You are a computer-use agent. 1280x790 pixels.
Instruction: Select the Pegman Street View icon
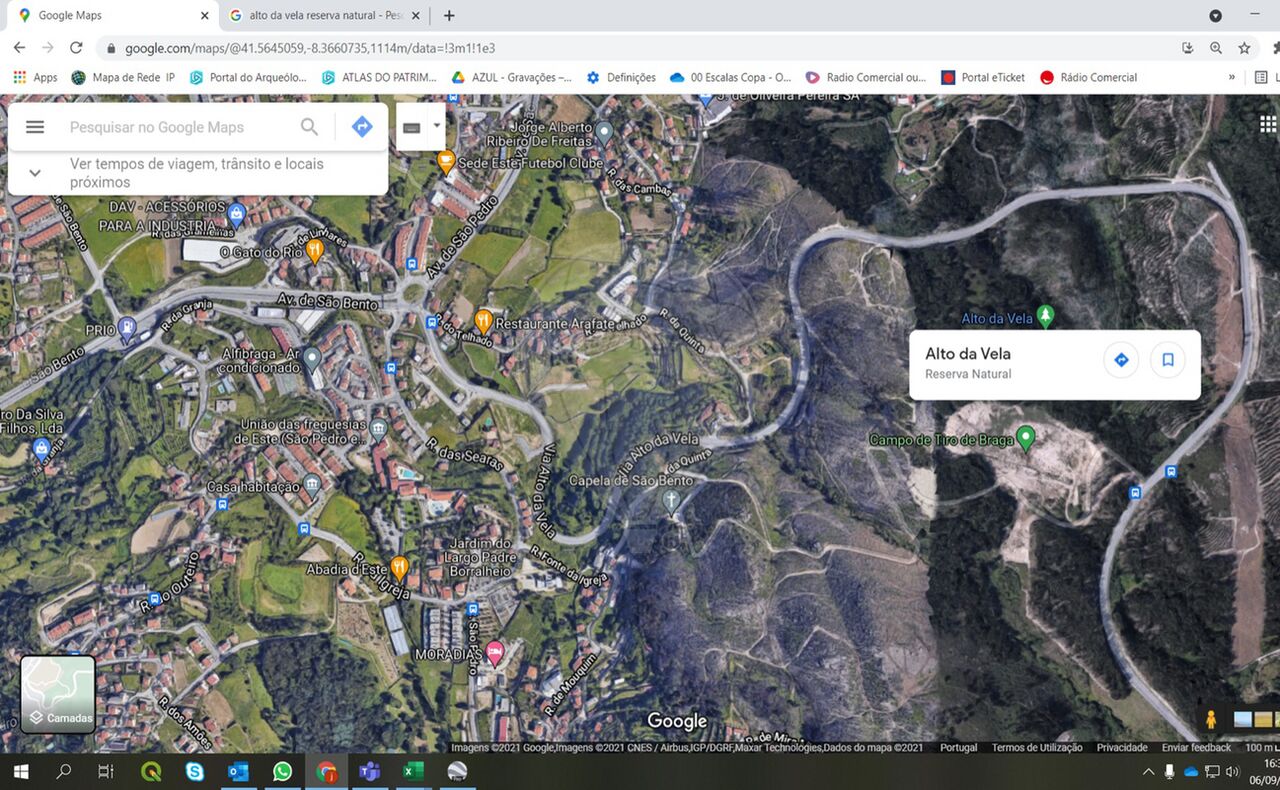pyautogui.click(x=1211, y=719)
